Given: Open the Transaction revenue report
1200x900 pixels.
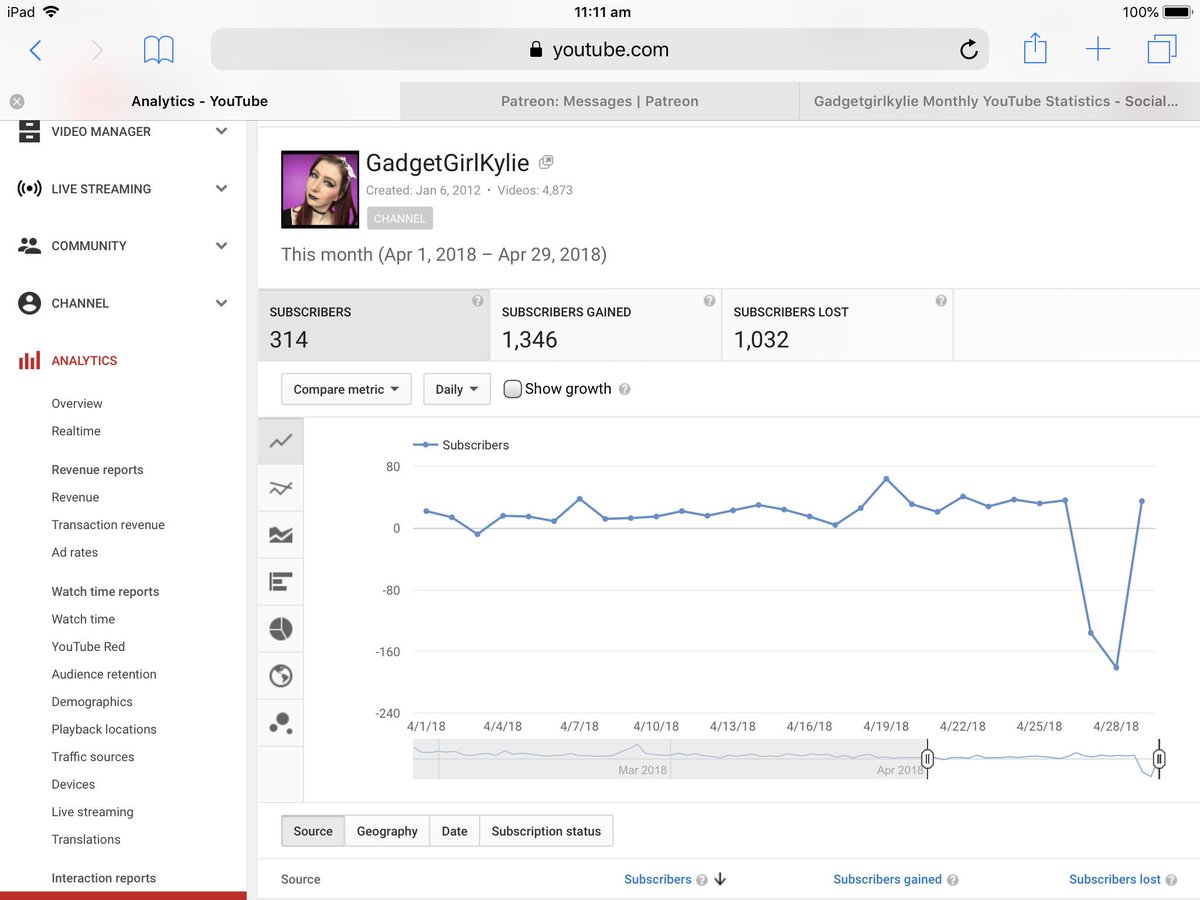Looking at the screenshot, I should (x=108, y=525).
